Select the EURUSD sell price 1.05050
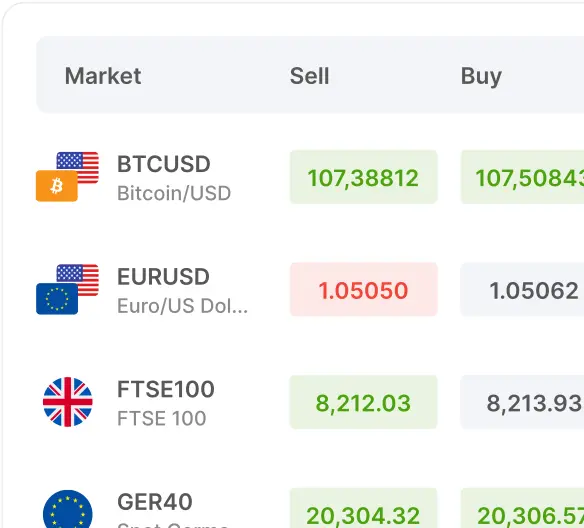Screen dimensions: 584x528 pos(364,289)
